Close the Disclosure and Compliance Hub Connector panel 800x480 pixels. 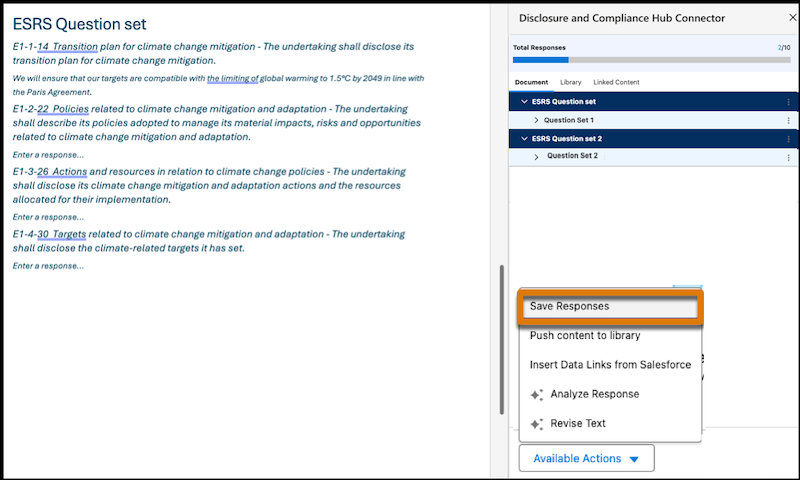pos(793,17)
